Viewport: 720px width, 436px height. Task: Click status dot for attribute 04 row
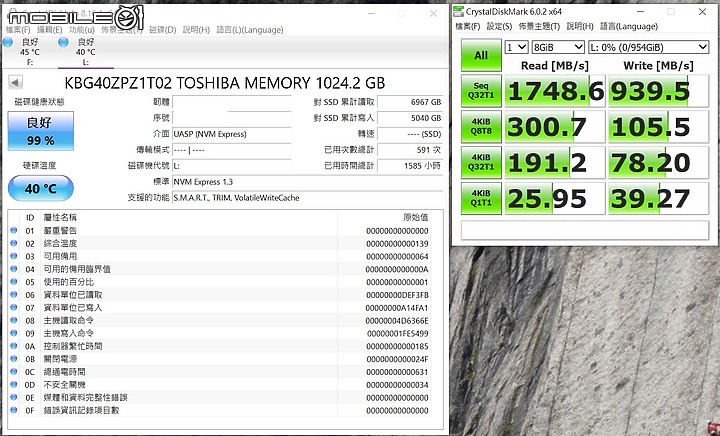[14, 269]
